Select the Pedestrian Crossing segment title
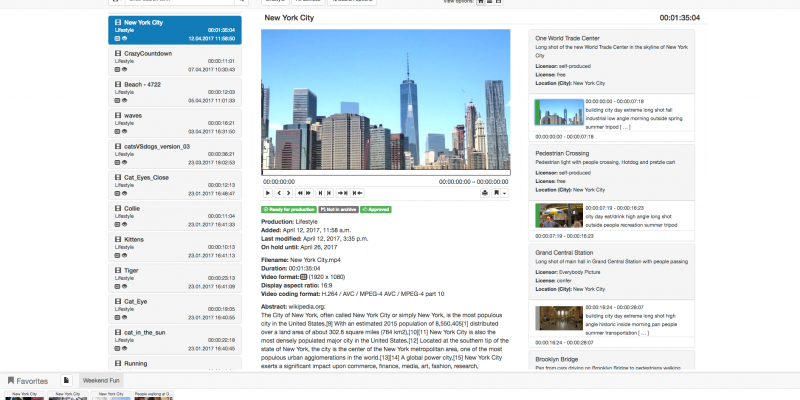This screenshot has height=400, width=800. [x=562, y=153]
